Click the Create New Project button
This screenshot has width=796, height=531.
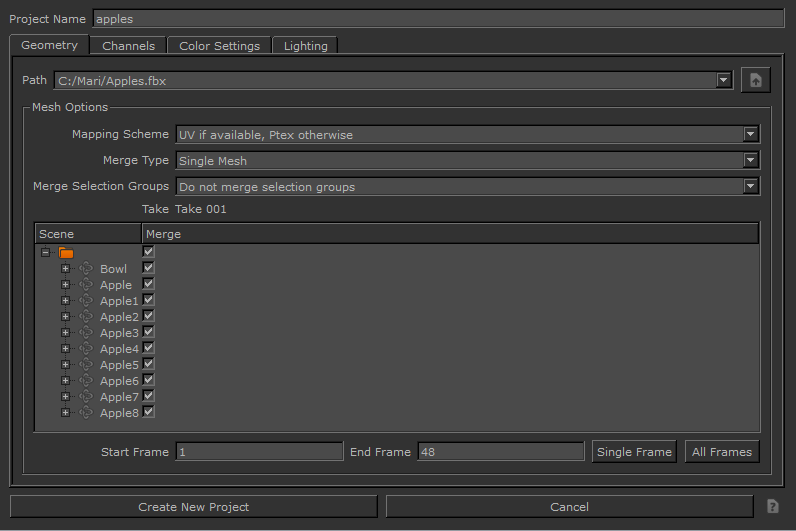click(193, 507)
